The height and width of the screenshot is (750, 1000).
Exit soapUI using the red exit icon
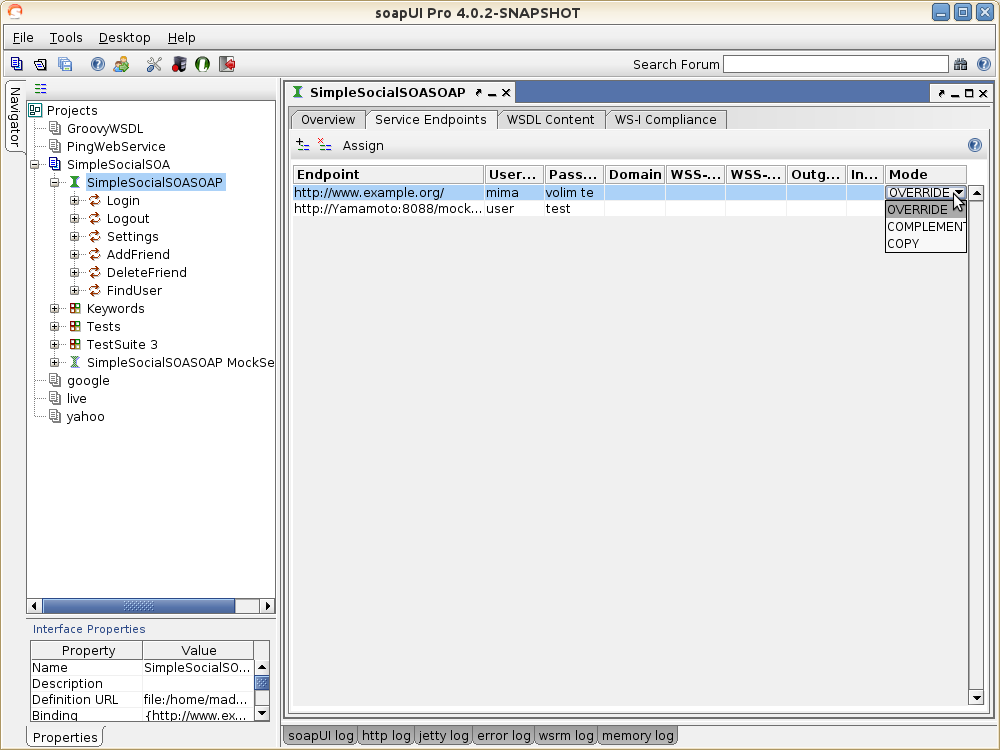(227, 63)
